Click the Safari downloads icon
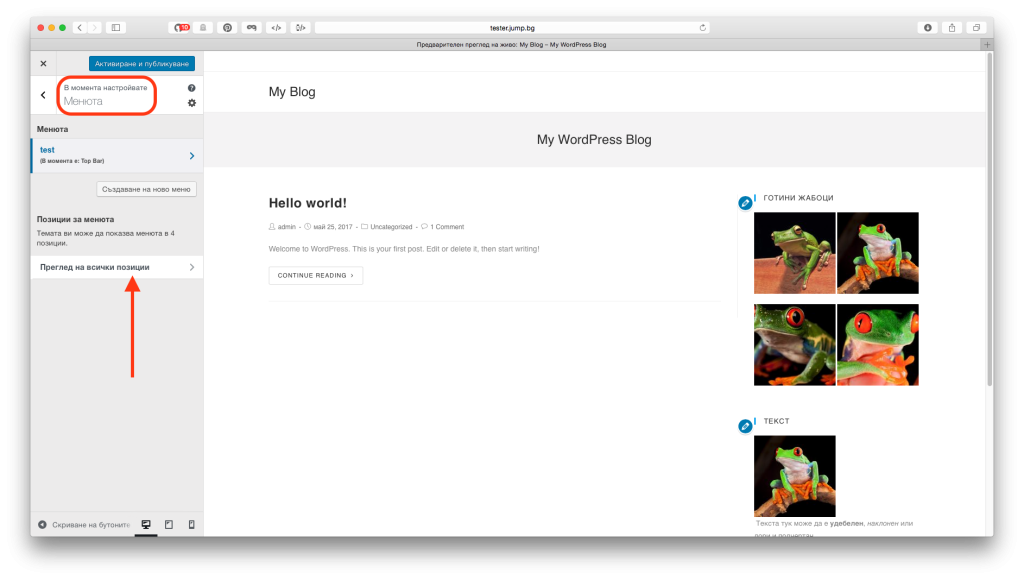Image resolution: width=1024 pixels, height=580 pixels. tap(930, 27)
